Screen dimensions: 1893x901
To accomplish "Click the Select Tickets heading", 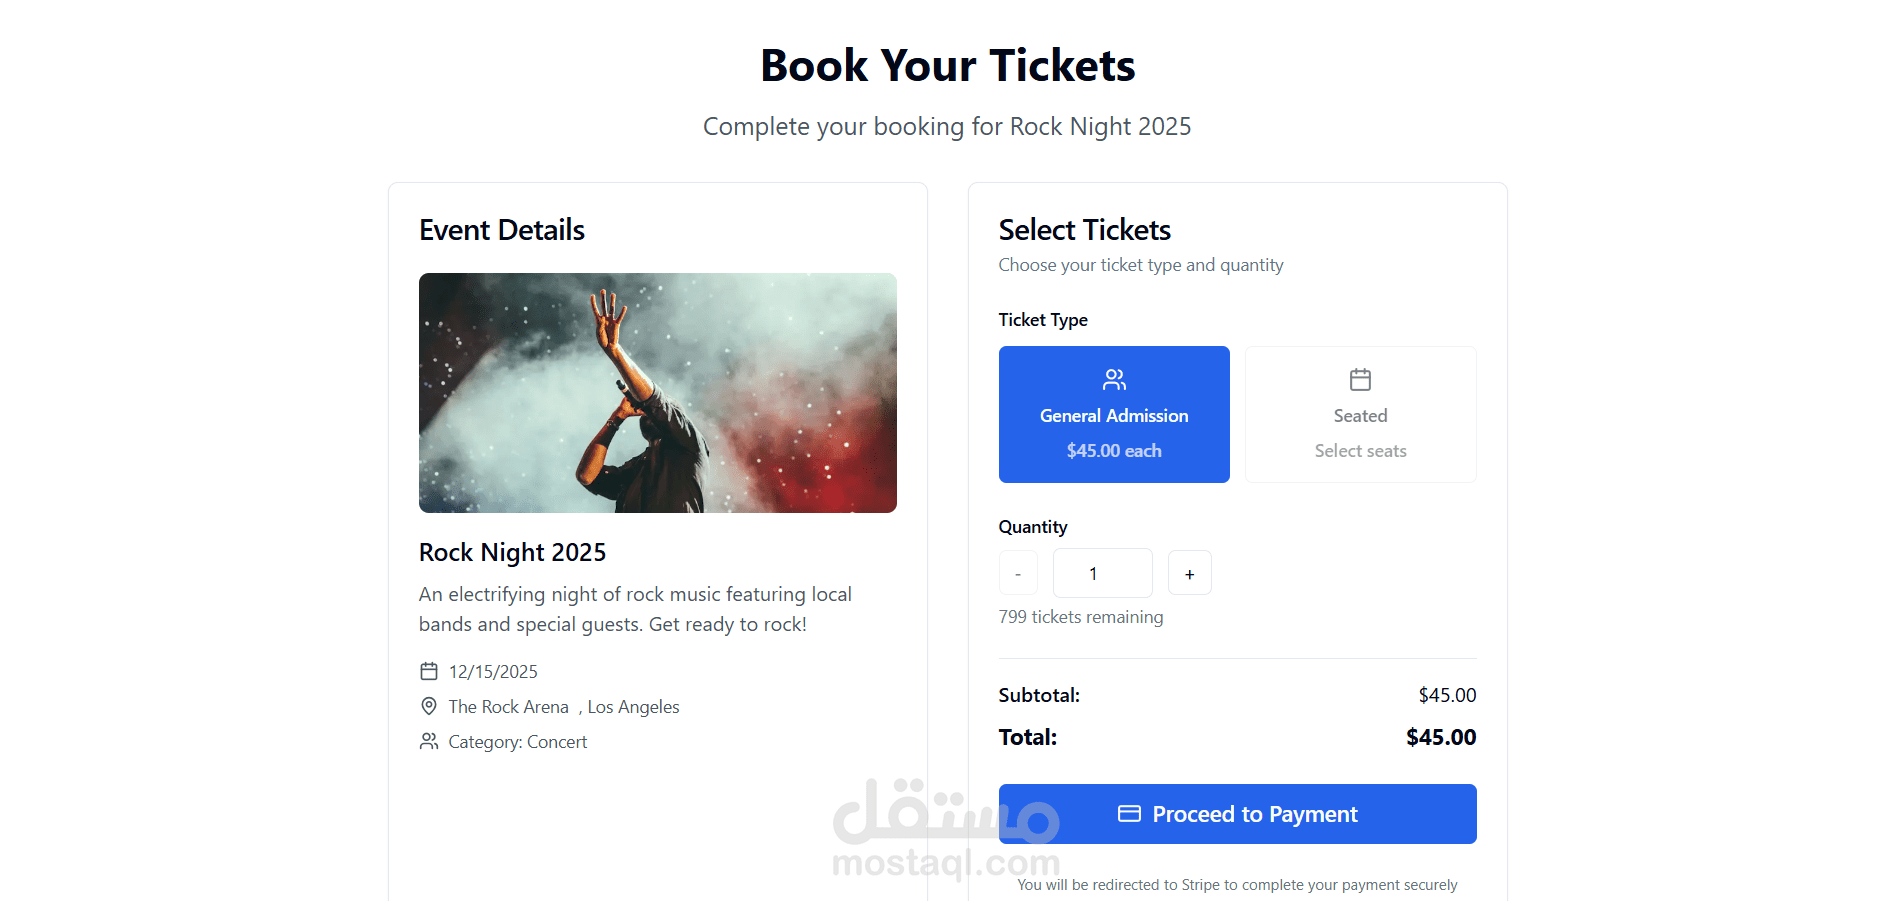I will [x=1084, y=230].
